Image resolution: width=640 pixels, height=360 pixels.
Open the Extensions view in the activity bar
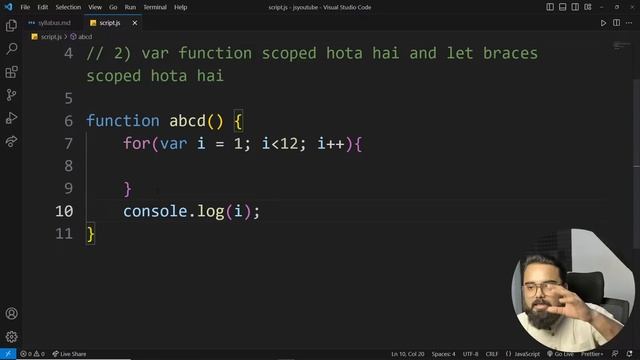(x=11, y=72)
